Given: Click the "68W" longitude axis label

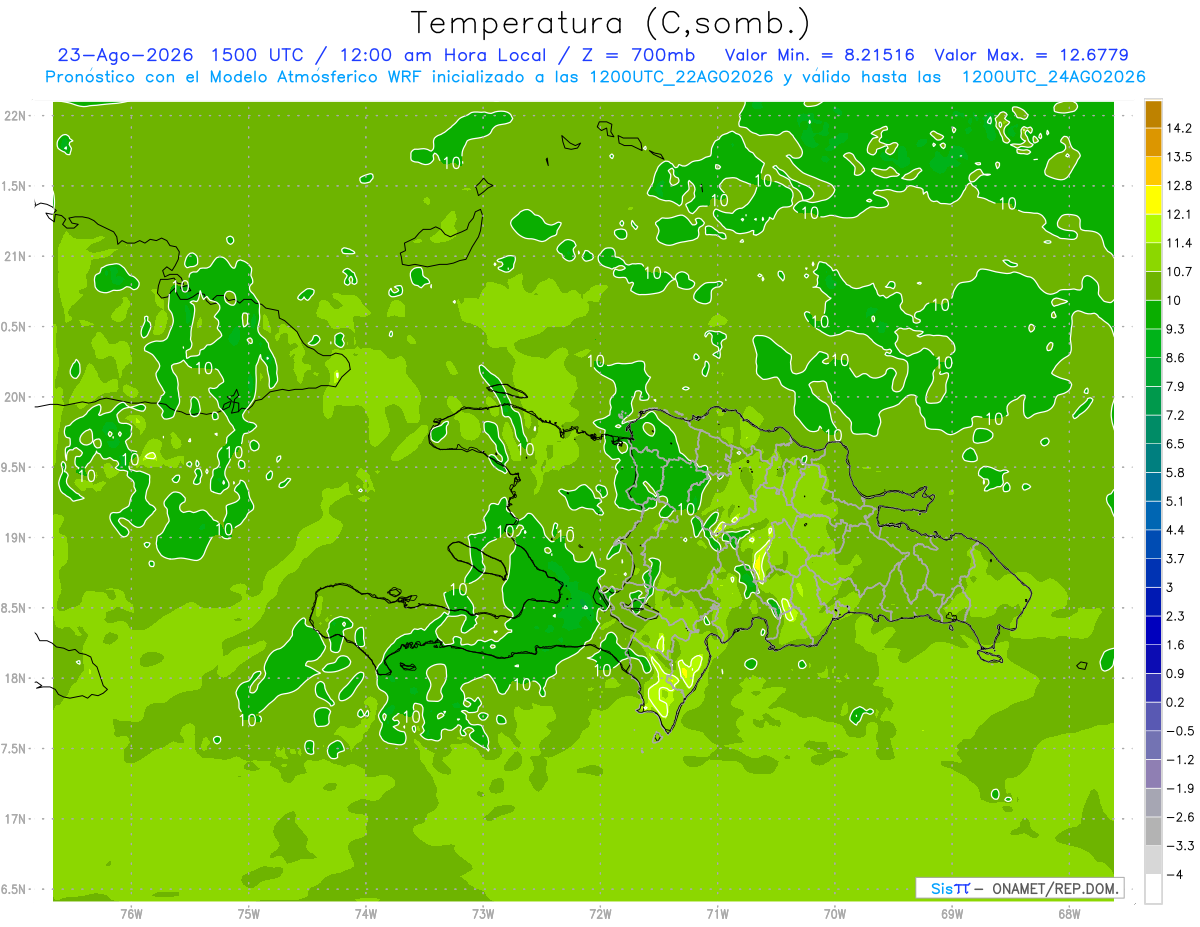Looking at the screenshot, I should (x=1069, y=913).
